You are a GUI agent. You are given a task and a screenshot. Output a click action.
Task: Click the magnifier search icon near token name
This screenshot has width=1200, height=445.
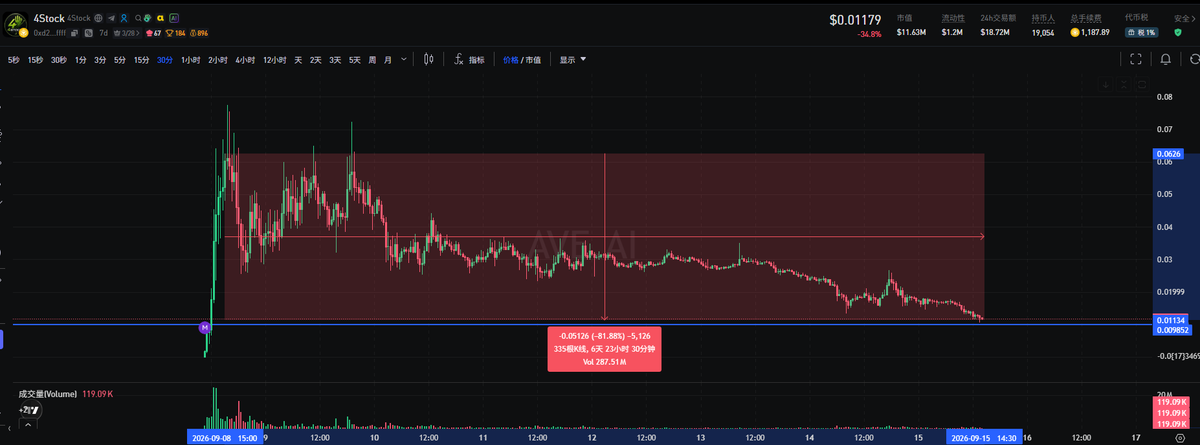pos(138,18)
